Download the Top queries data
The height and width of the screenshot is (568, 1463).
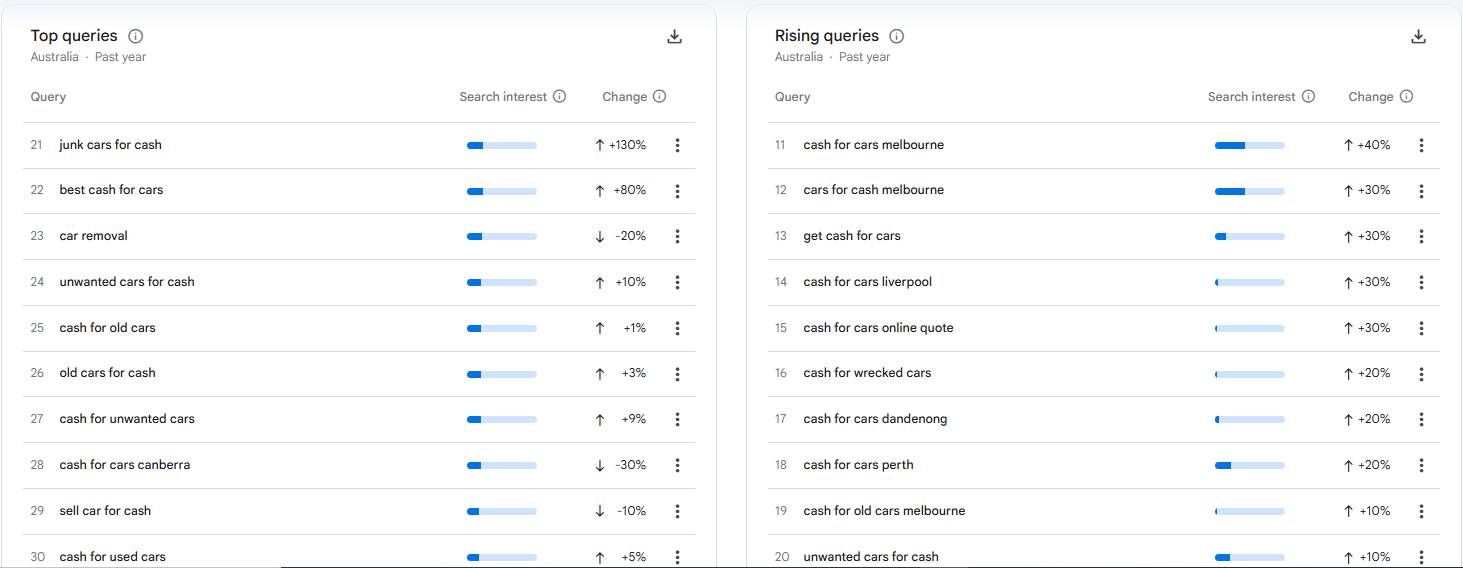(x=674, y=37)
